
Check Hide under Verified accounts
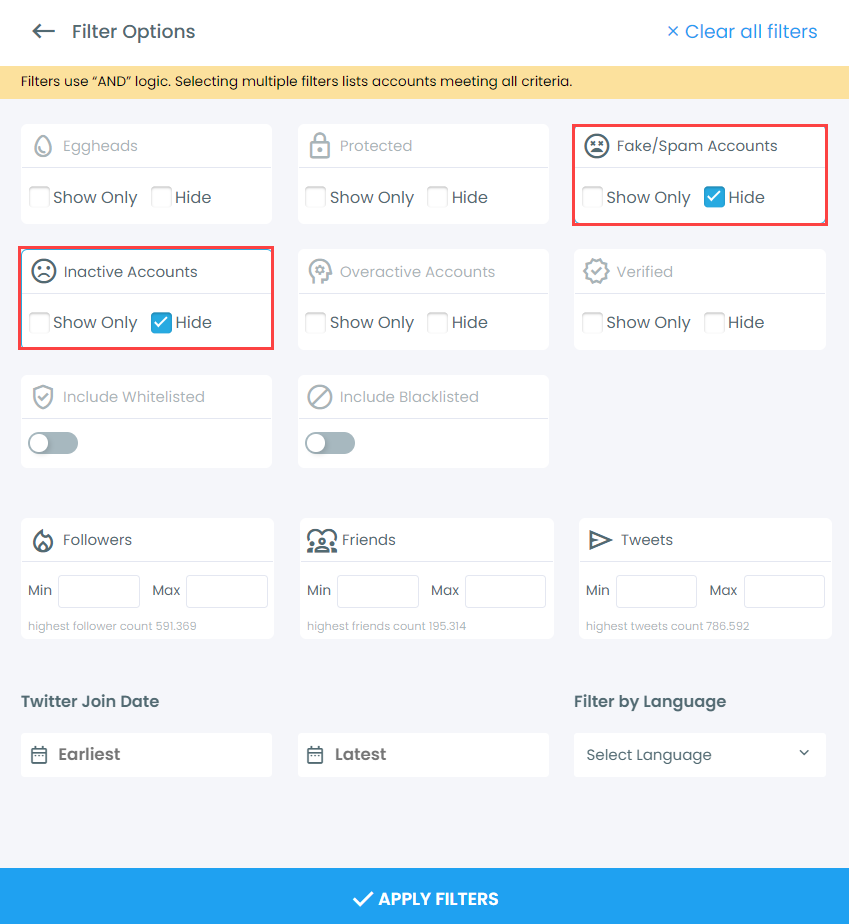714,322
